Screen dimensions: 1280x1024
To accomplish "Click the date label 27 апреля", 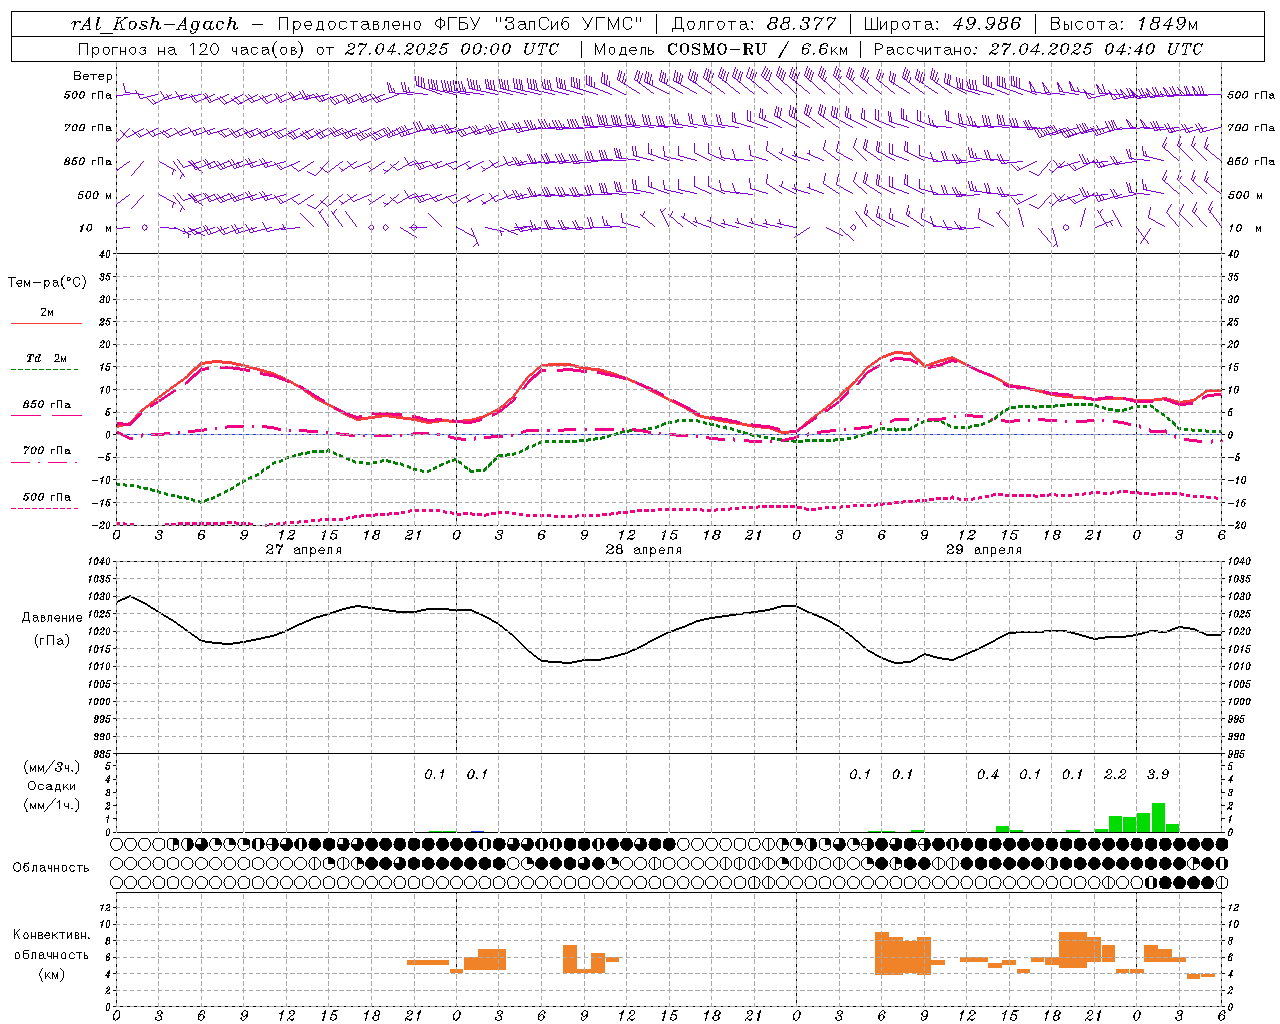I will click(303, 550).
